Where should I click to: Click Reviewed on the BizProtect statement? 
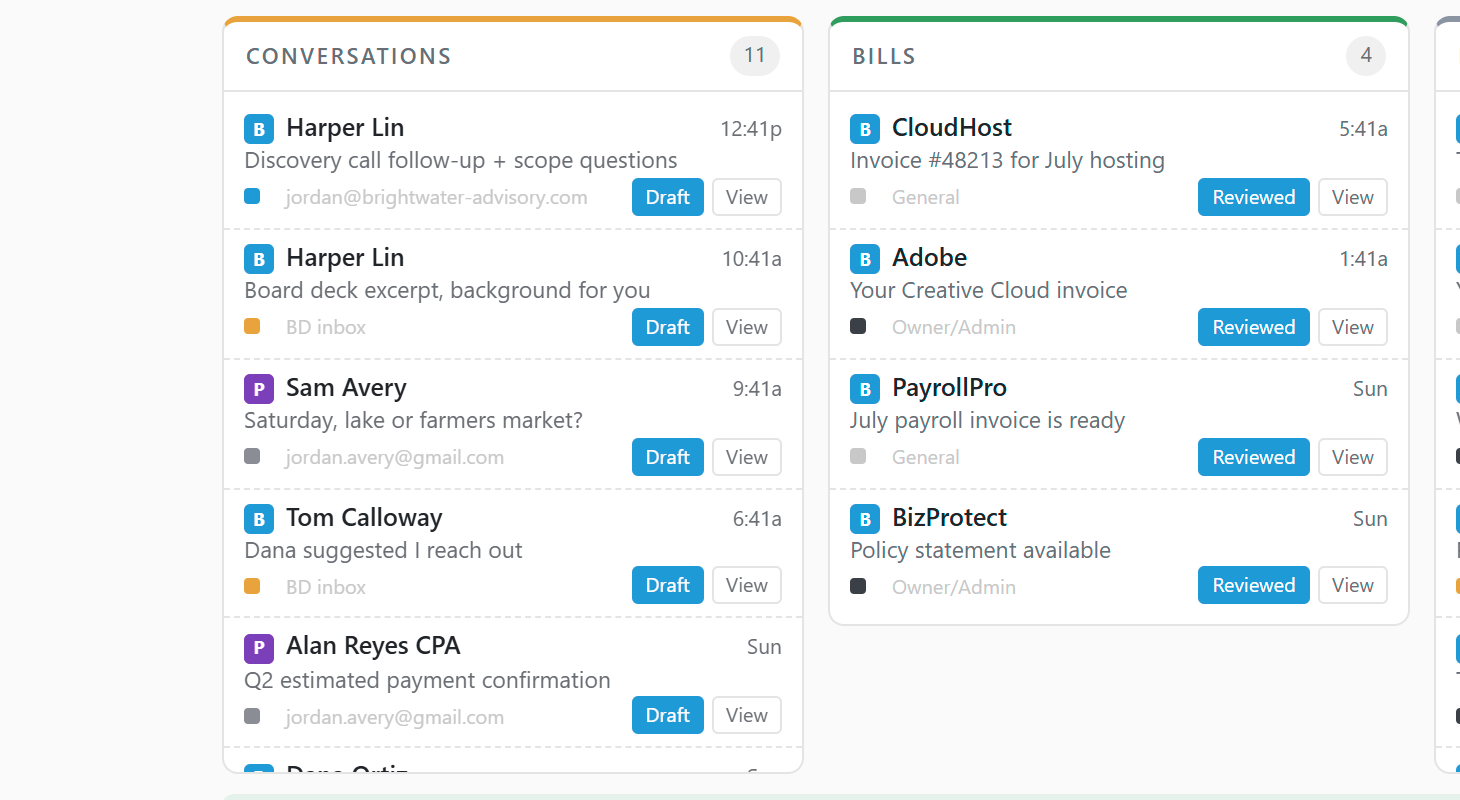pos(1254,585)
